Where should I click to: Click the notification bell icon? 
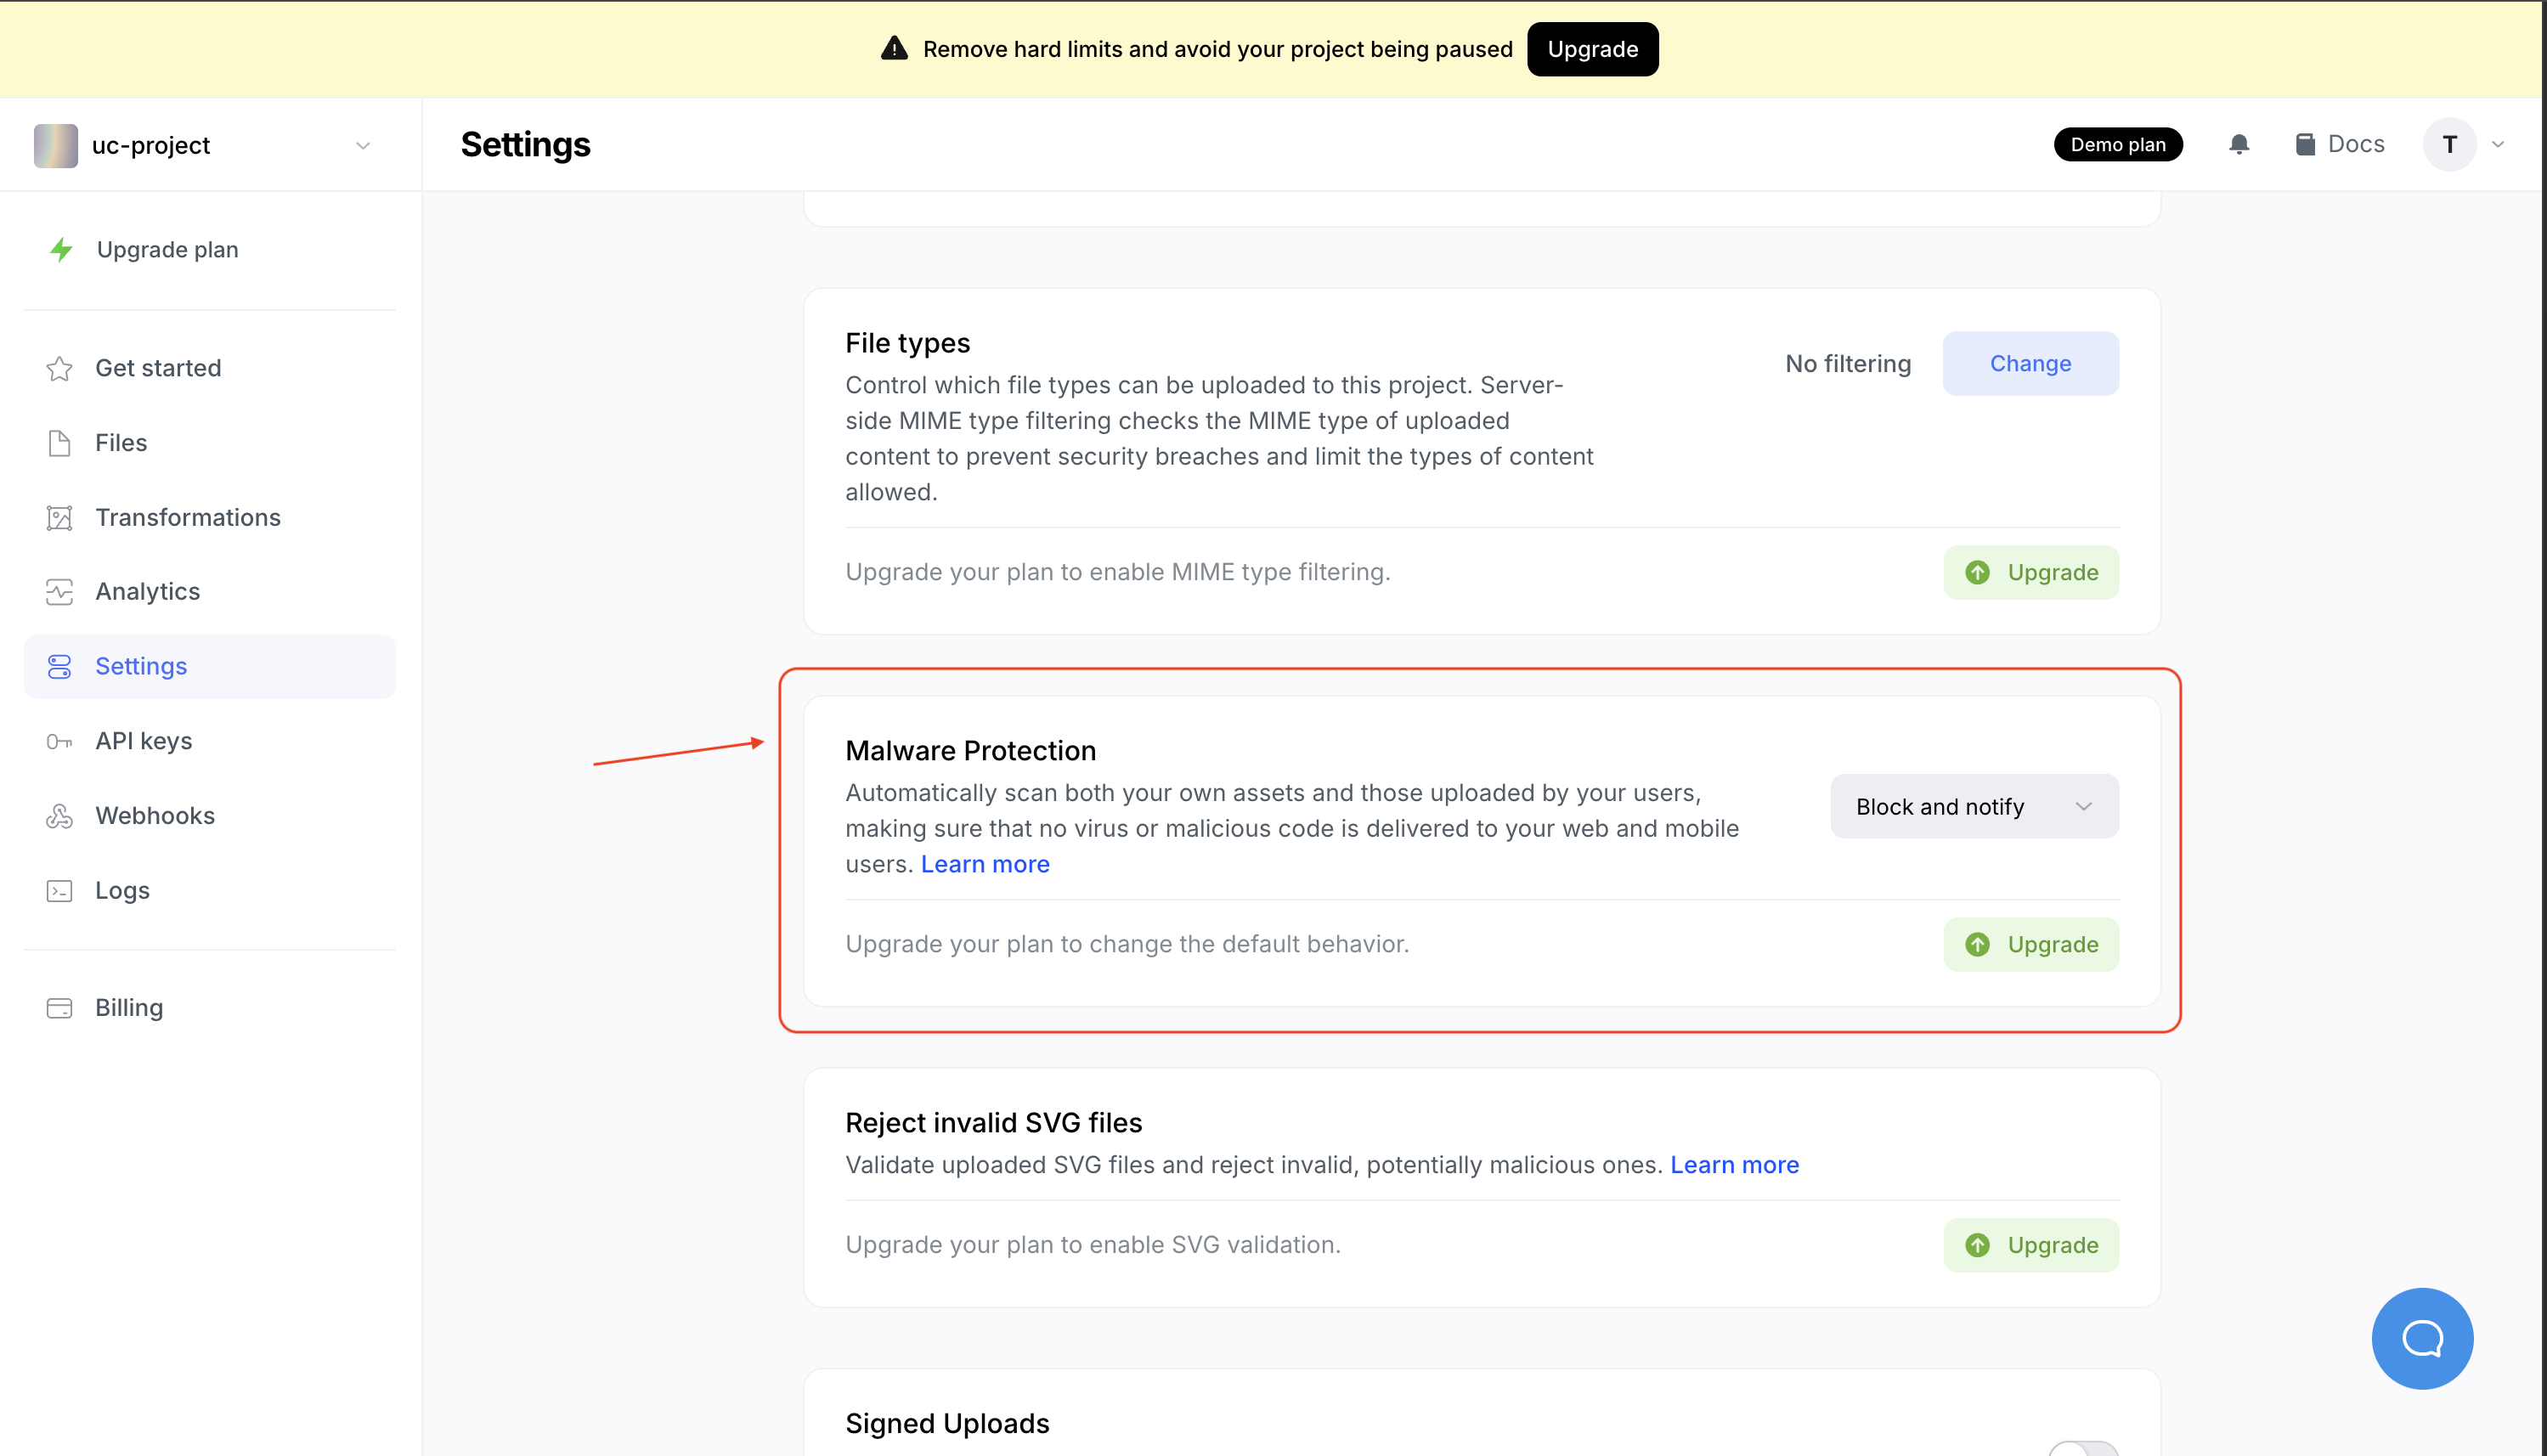2239,144
